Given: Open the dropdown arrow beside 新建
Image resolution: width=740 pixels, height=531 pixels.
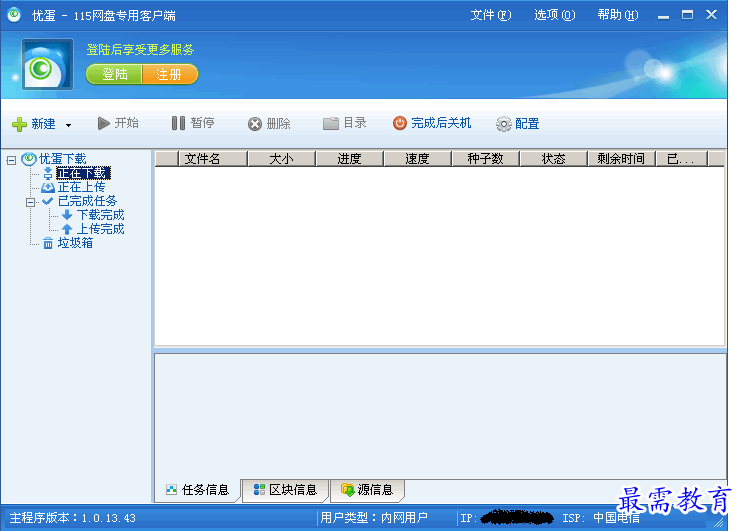Looking at the screenshot, I should coord(68,125).
